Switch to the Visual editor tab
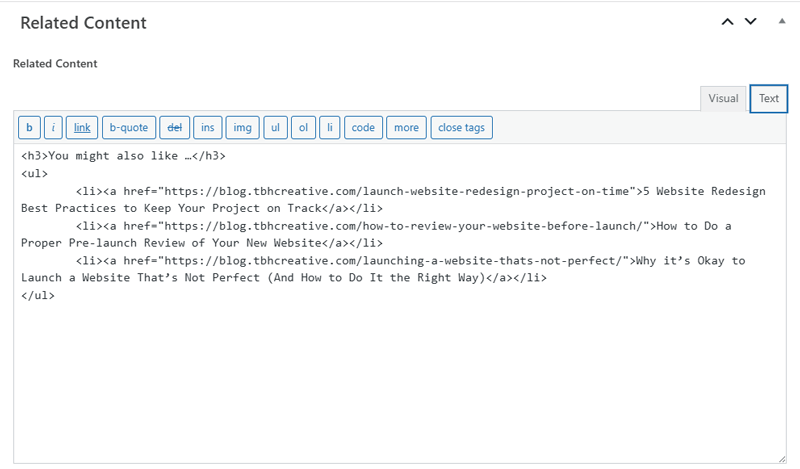800x469 pixels. [x=723, y=98]
